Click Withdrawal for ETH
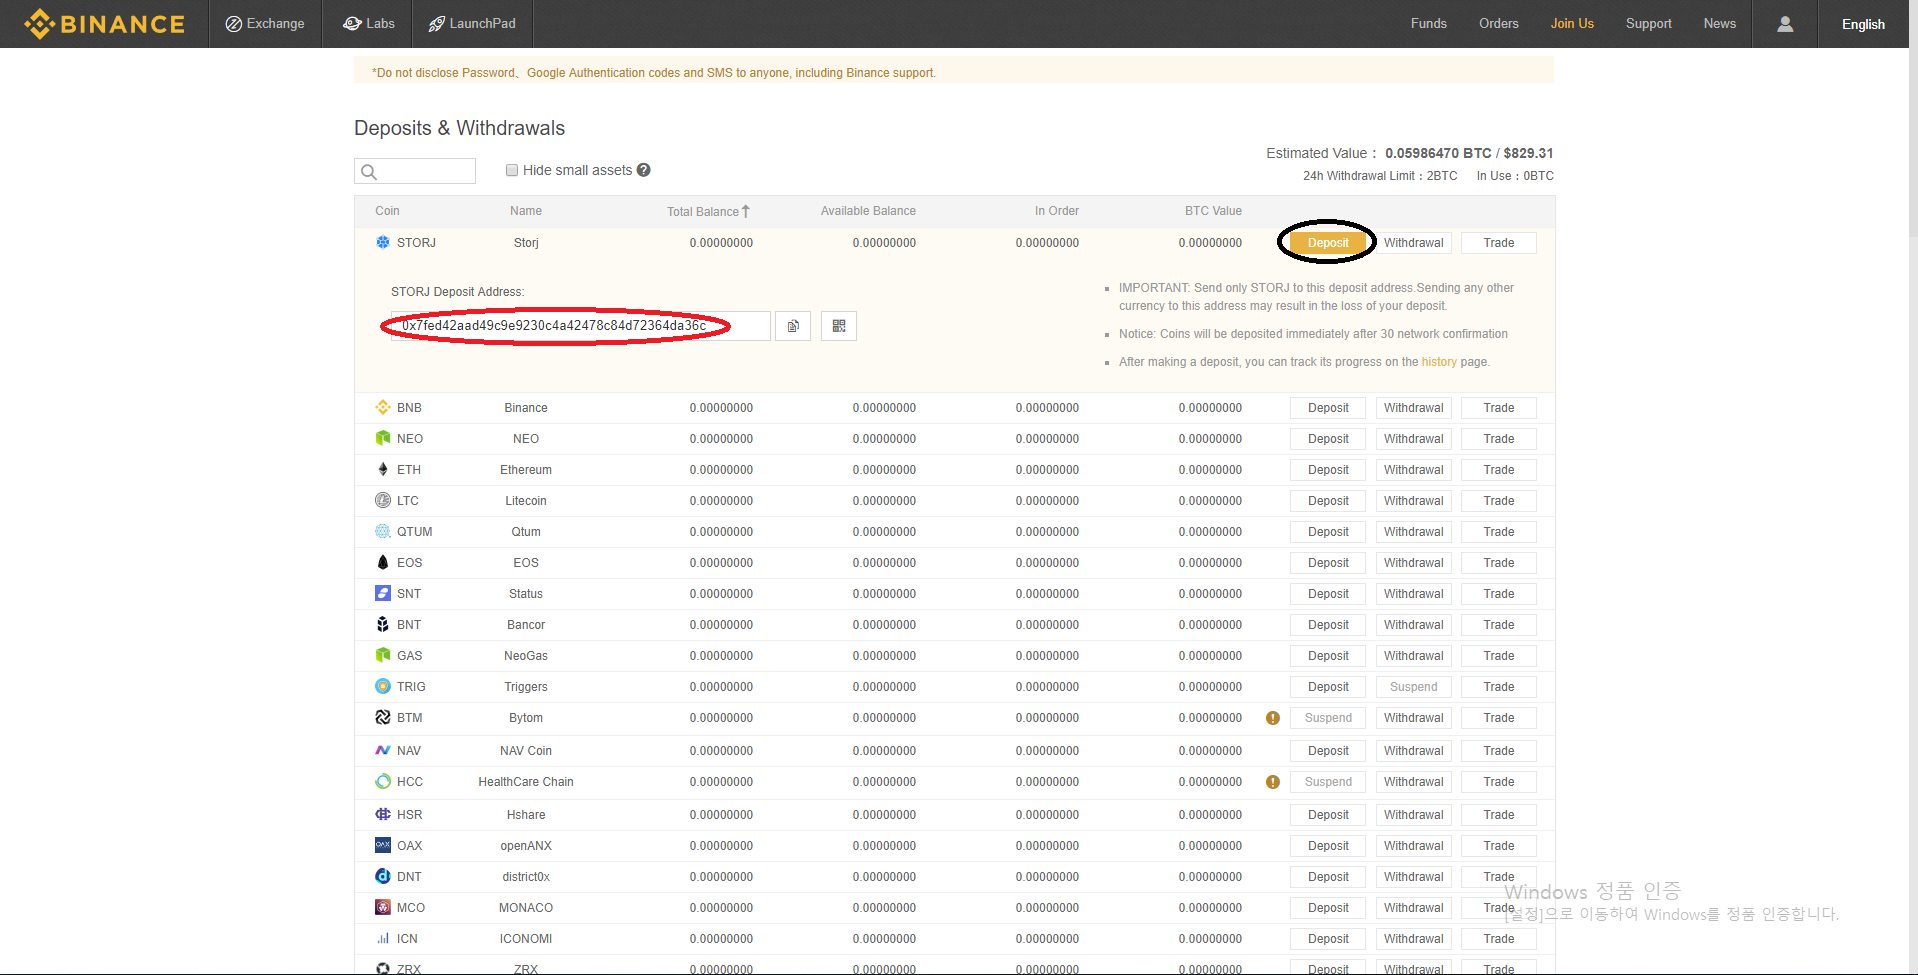 pyautogui.click(x=1413, y=470)
